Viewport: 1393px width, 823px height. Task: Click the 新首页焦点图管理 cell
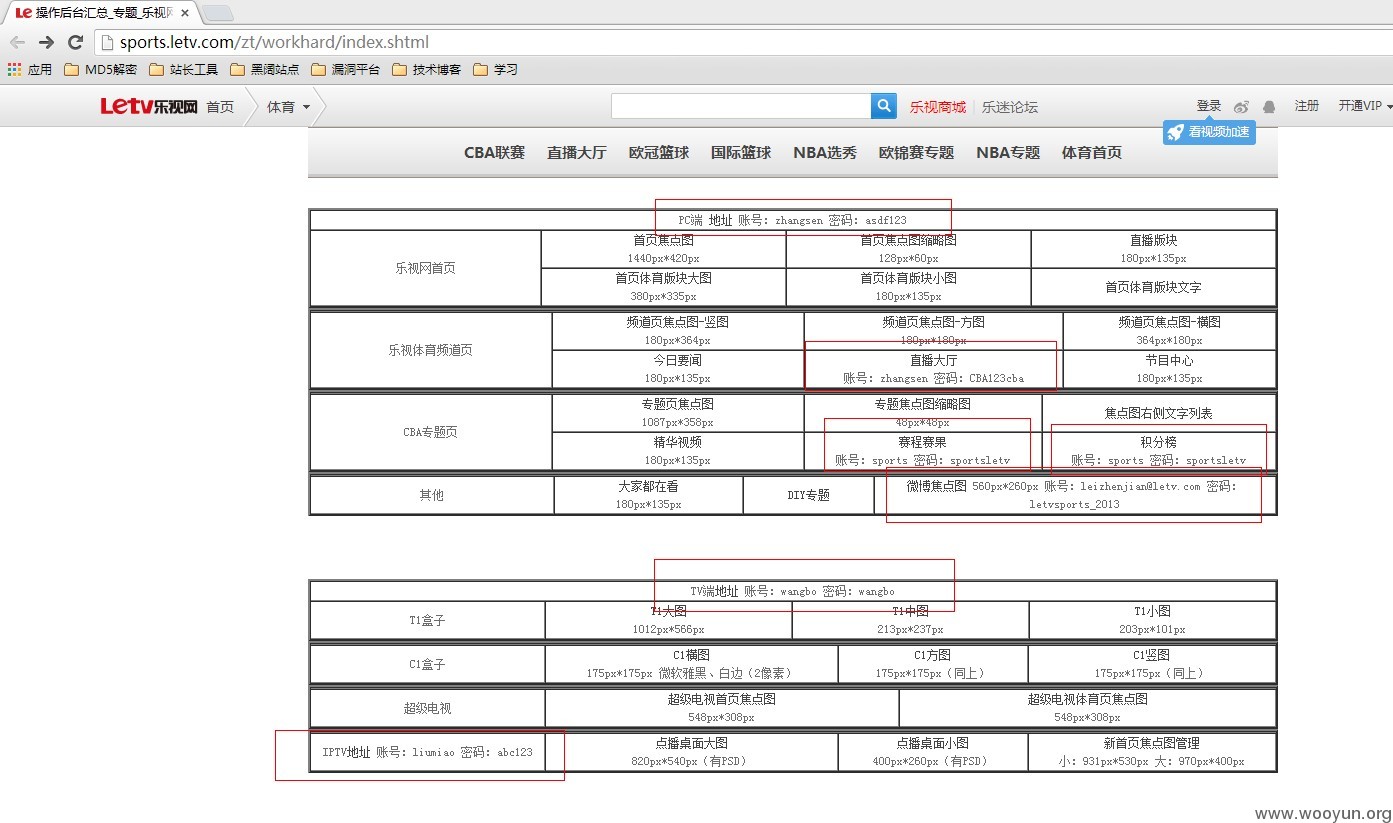1152,752
